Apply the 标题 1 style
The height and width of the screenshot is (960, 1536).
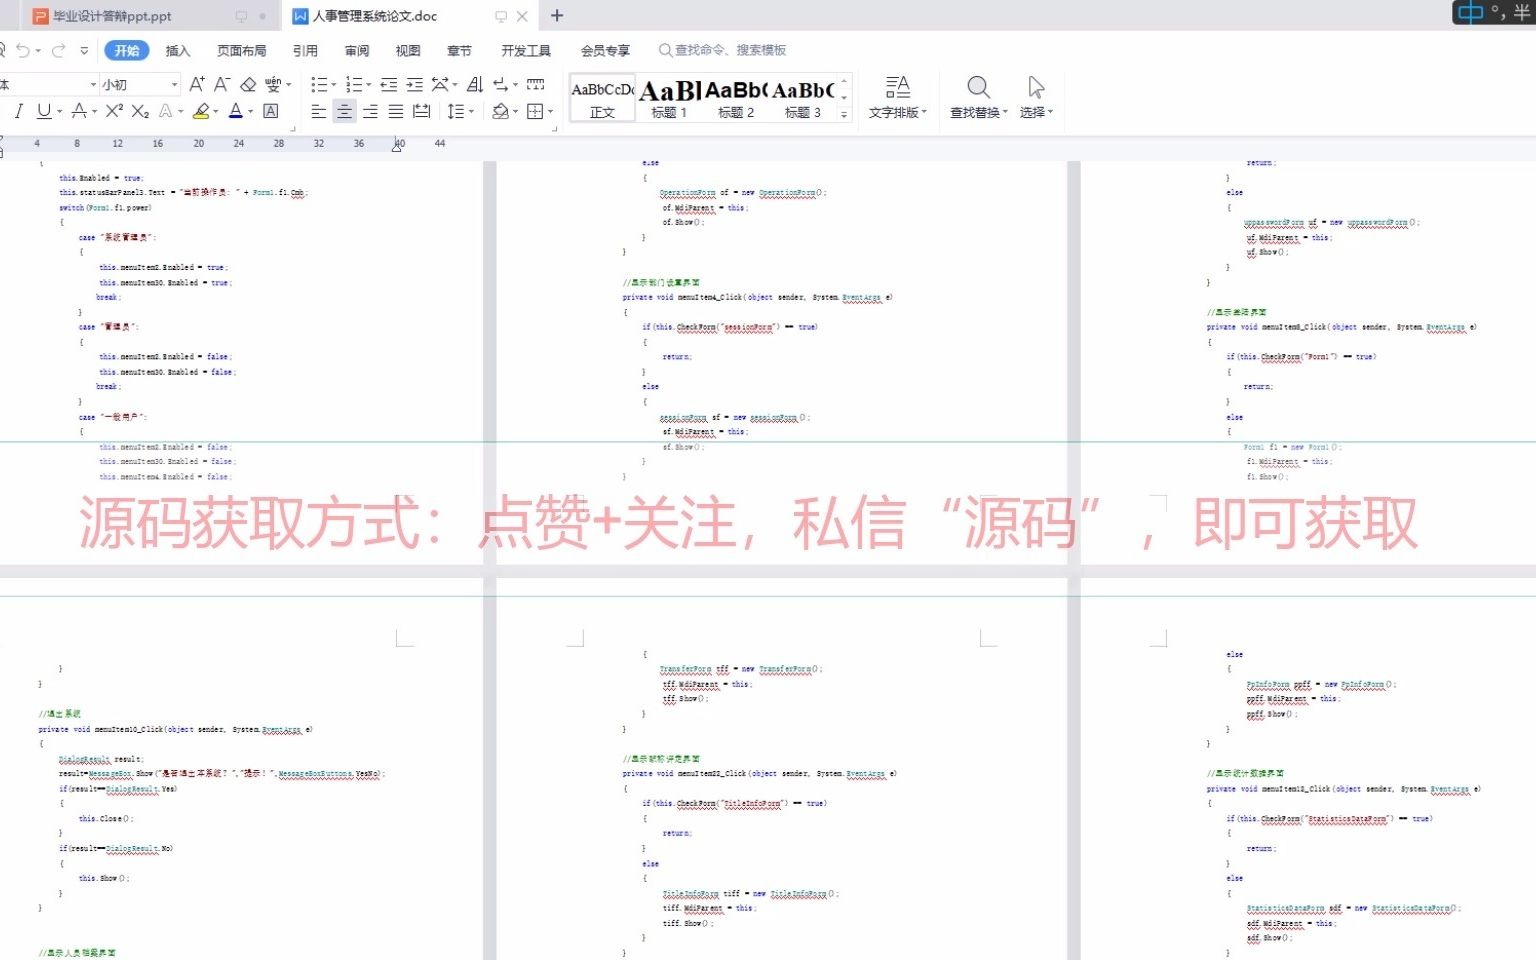point(669,98)
